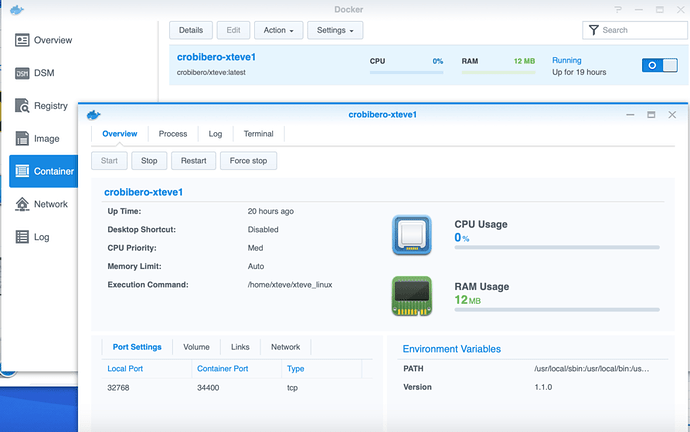Click the Image sidebar icon

[22, 139]
